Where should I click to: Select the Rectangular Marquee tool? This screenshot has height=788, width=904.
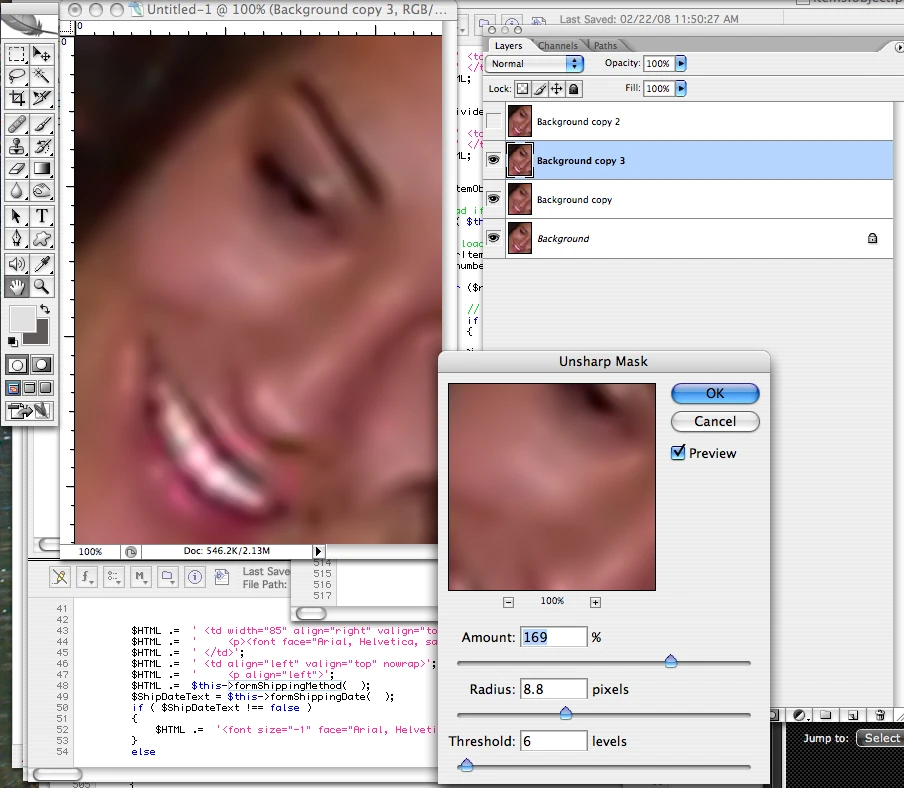17,54
